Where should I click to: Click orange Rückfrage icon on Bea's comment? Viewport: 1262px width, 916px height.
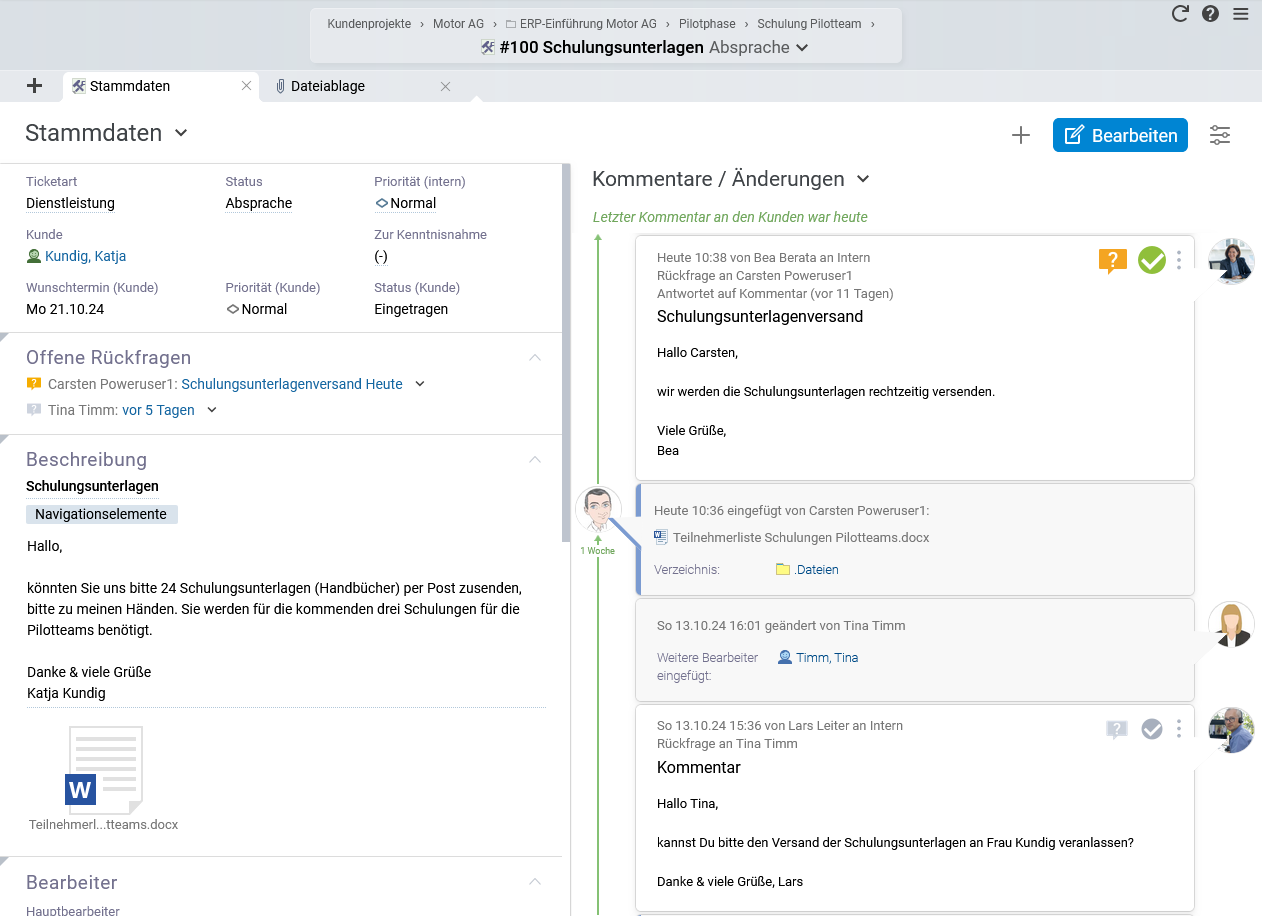click(1112, 261)
